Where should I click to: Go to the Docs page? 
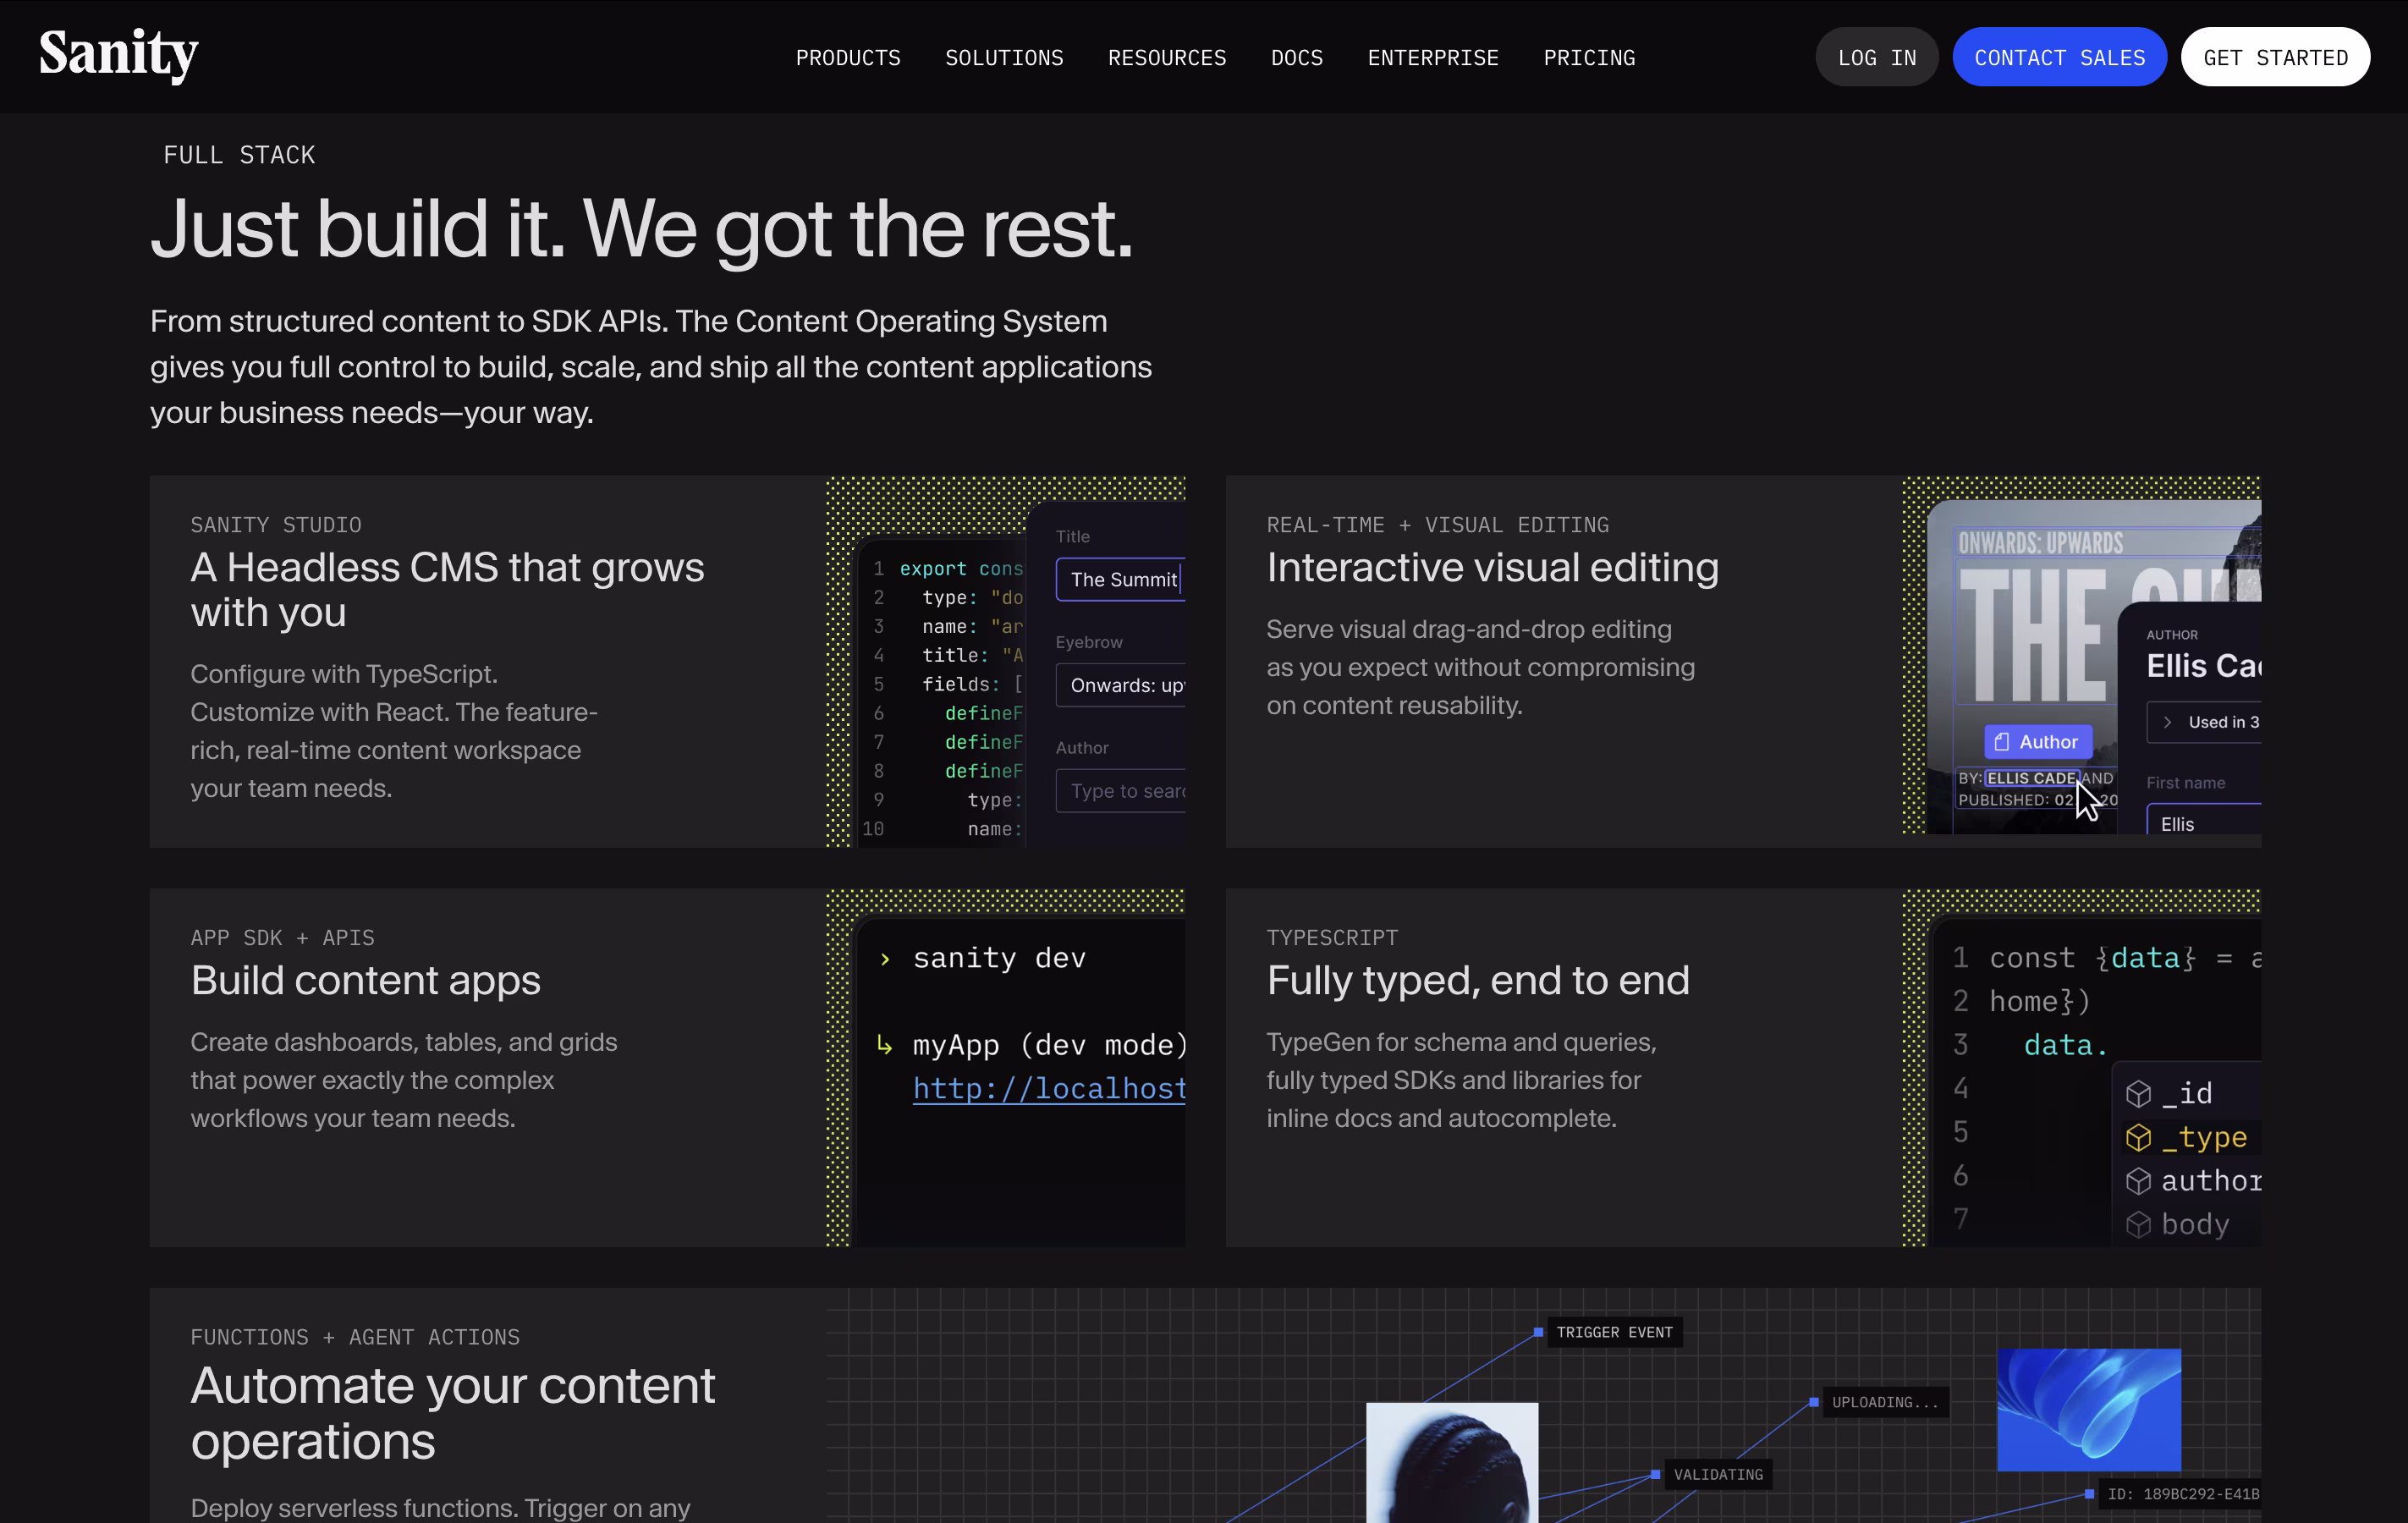1296,58
